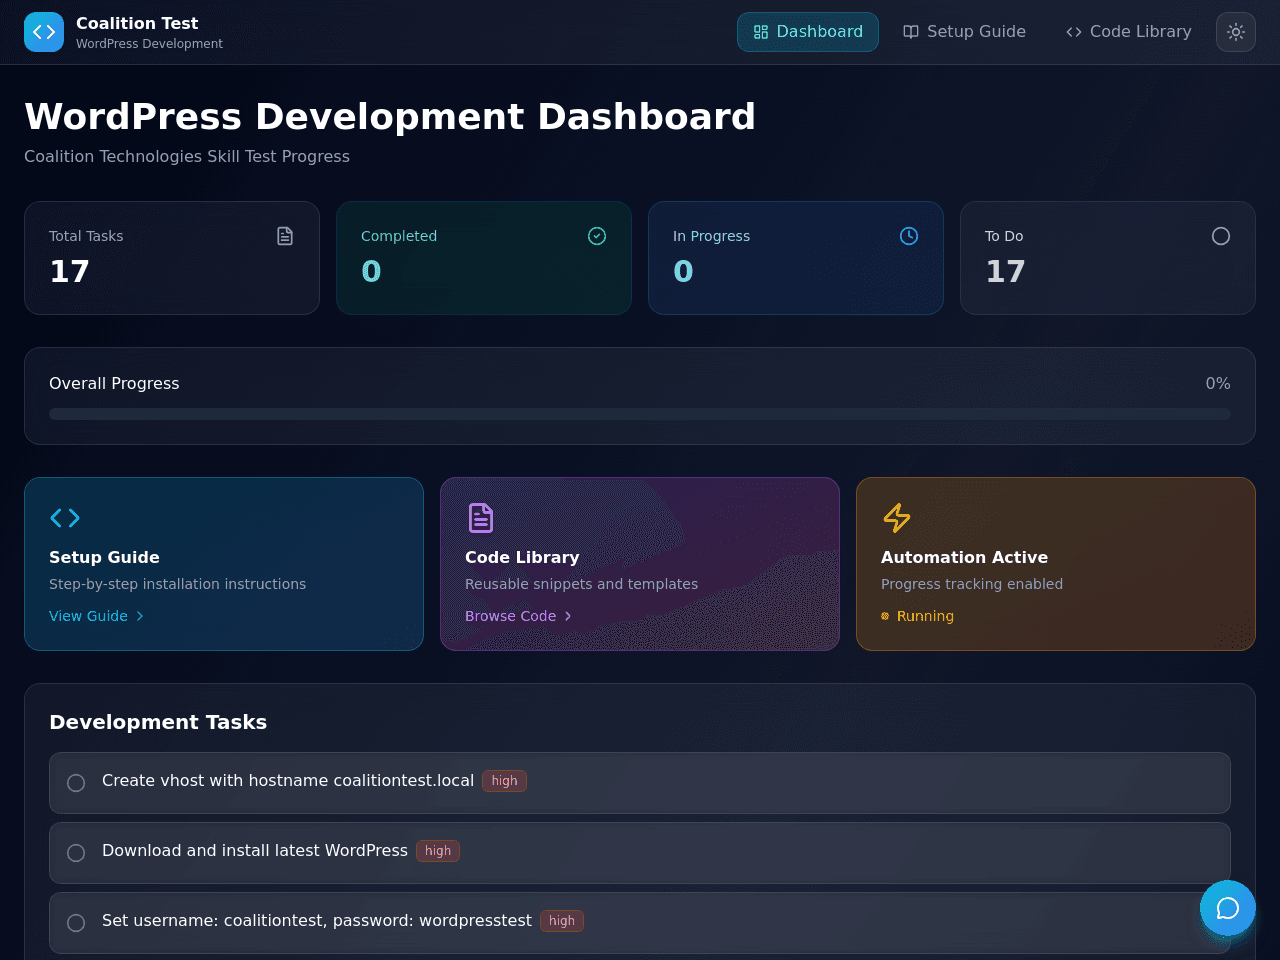Click the Setup Guide tab book icon
The image size is (1280, 960).
click(911, 32)
